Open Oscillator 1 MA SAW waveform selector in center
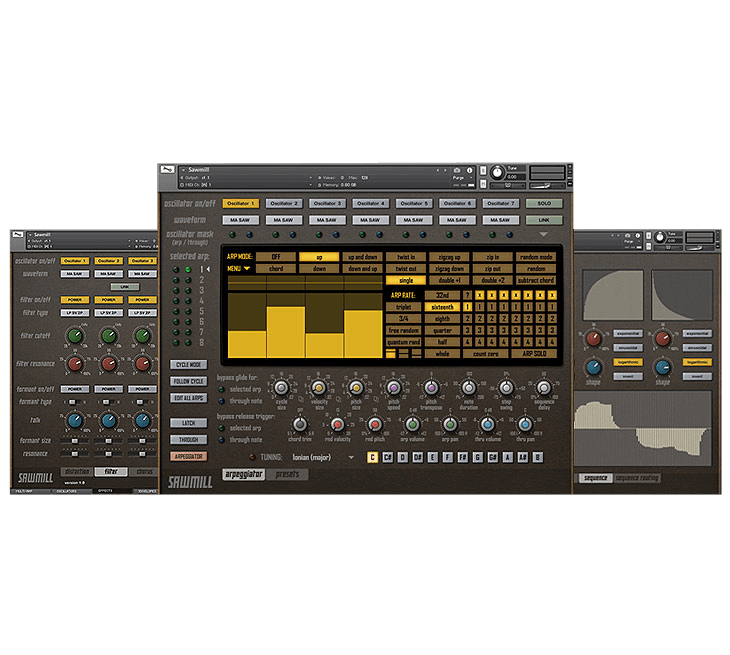Screen dimensions: 730x655 (x=241, y=220)
